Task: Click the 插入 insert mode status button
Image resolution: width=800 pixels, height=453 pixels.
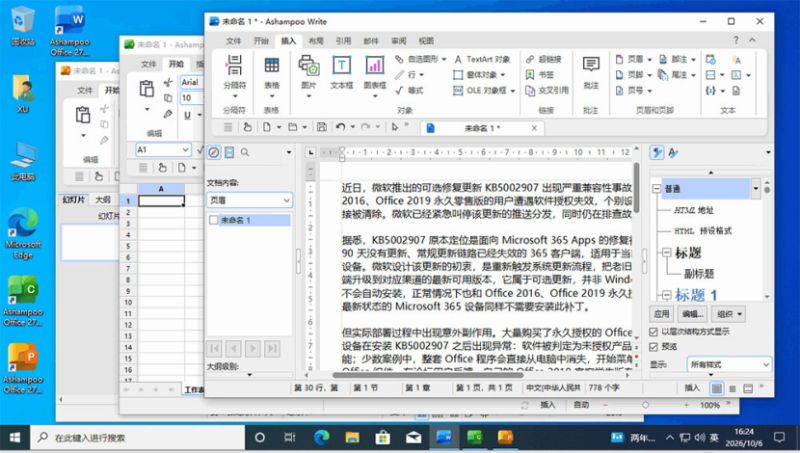Action: click(692, 388)
